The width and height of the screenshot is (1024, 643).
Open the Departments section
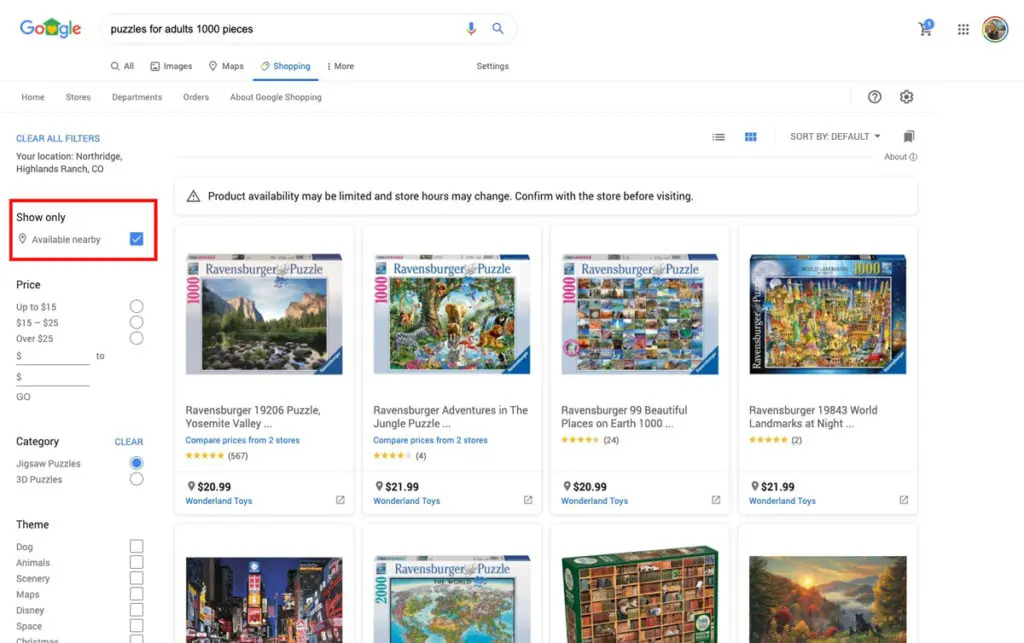pos(137,97)
